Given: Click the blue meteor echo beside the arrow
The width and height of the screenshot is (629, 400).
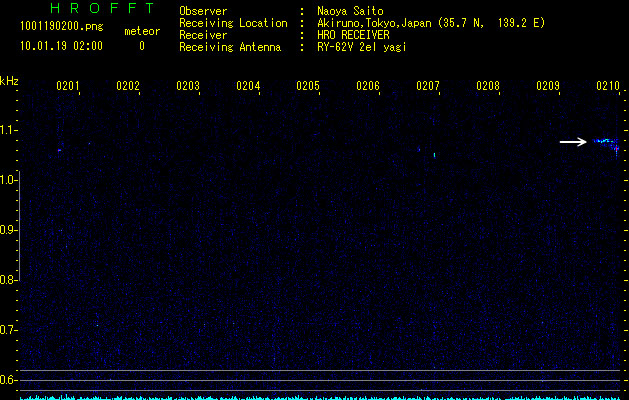Looking at the screenshot, I should [604, 142].
